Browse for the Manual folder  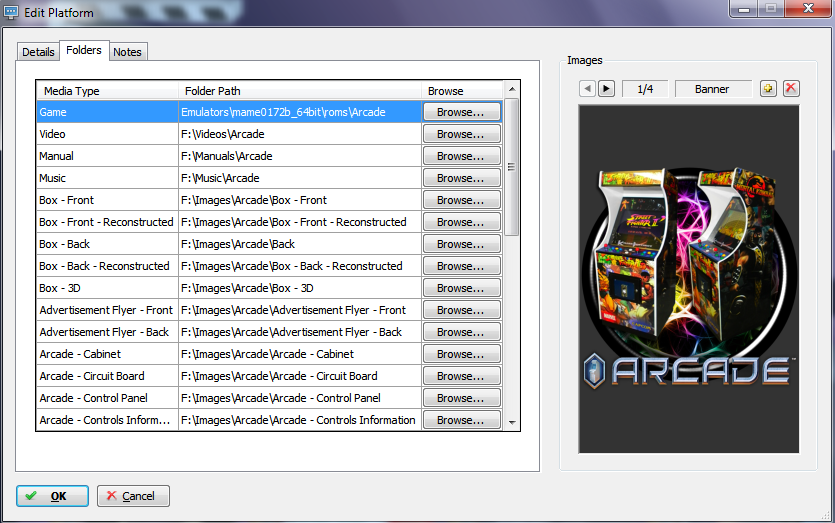(x=462, y=156)
